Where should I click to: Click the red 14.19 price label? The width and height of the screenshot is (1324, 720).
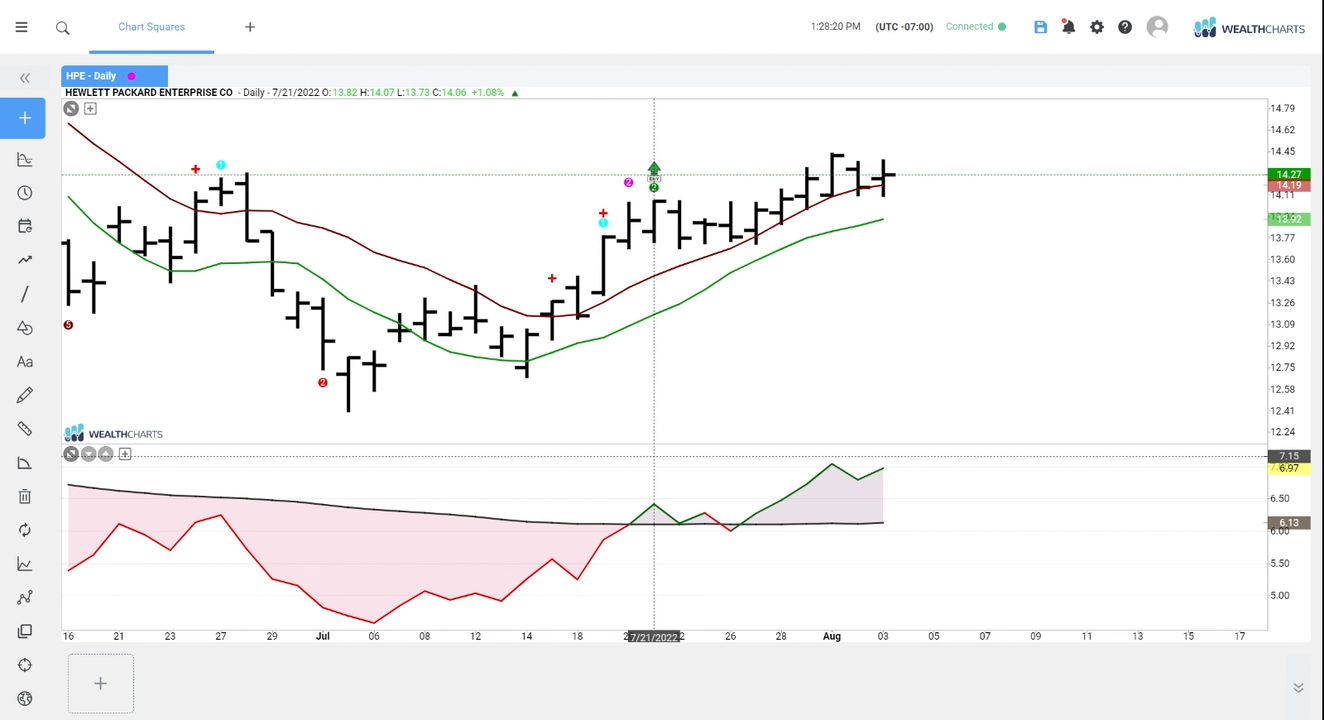[x=1288, y=186]
